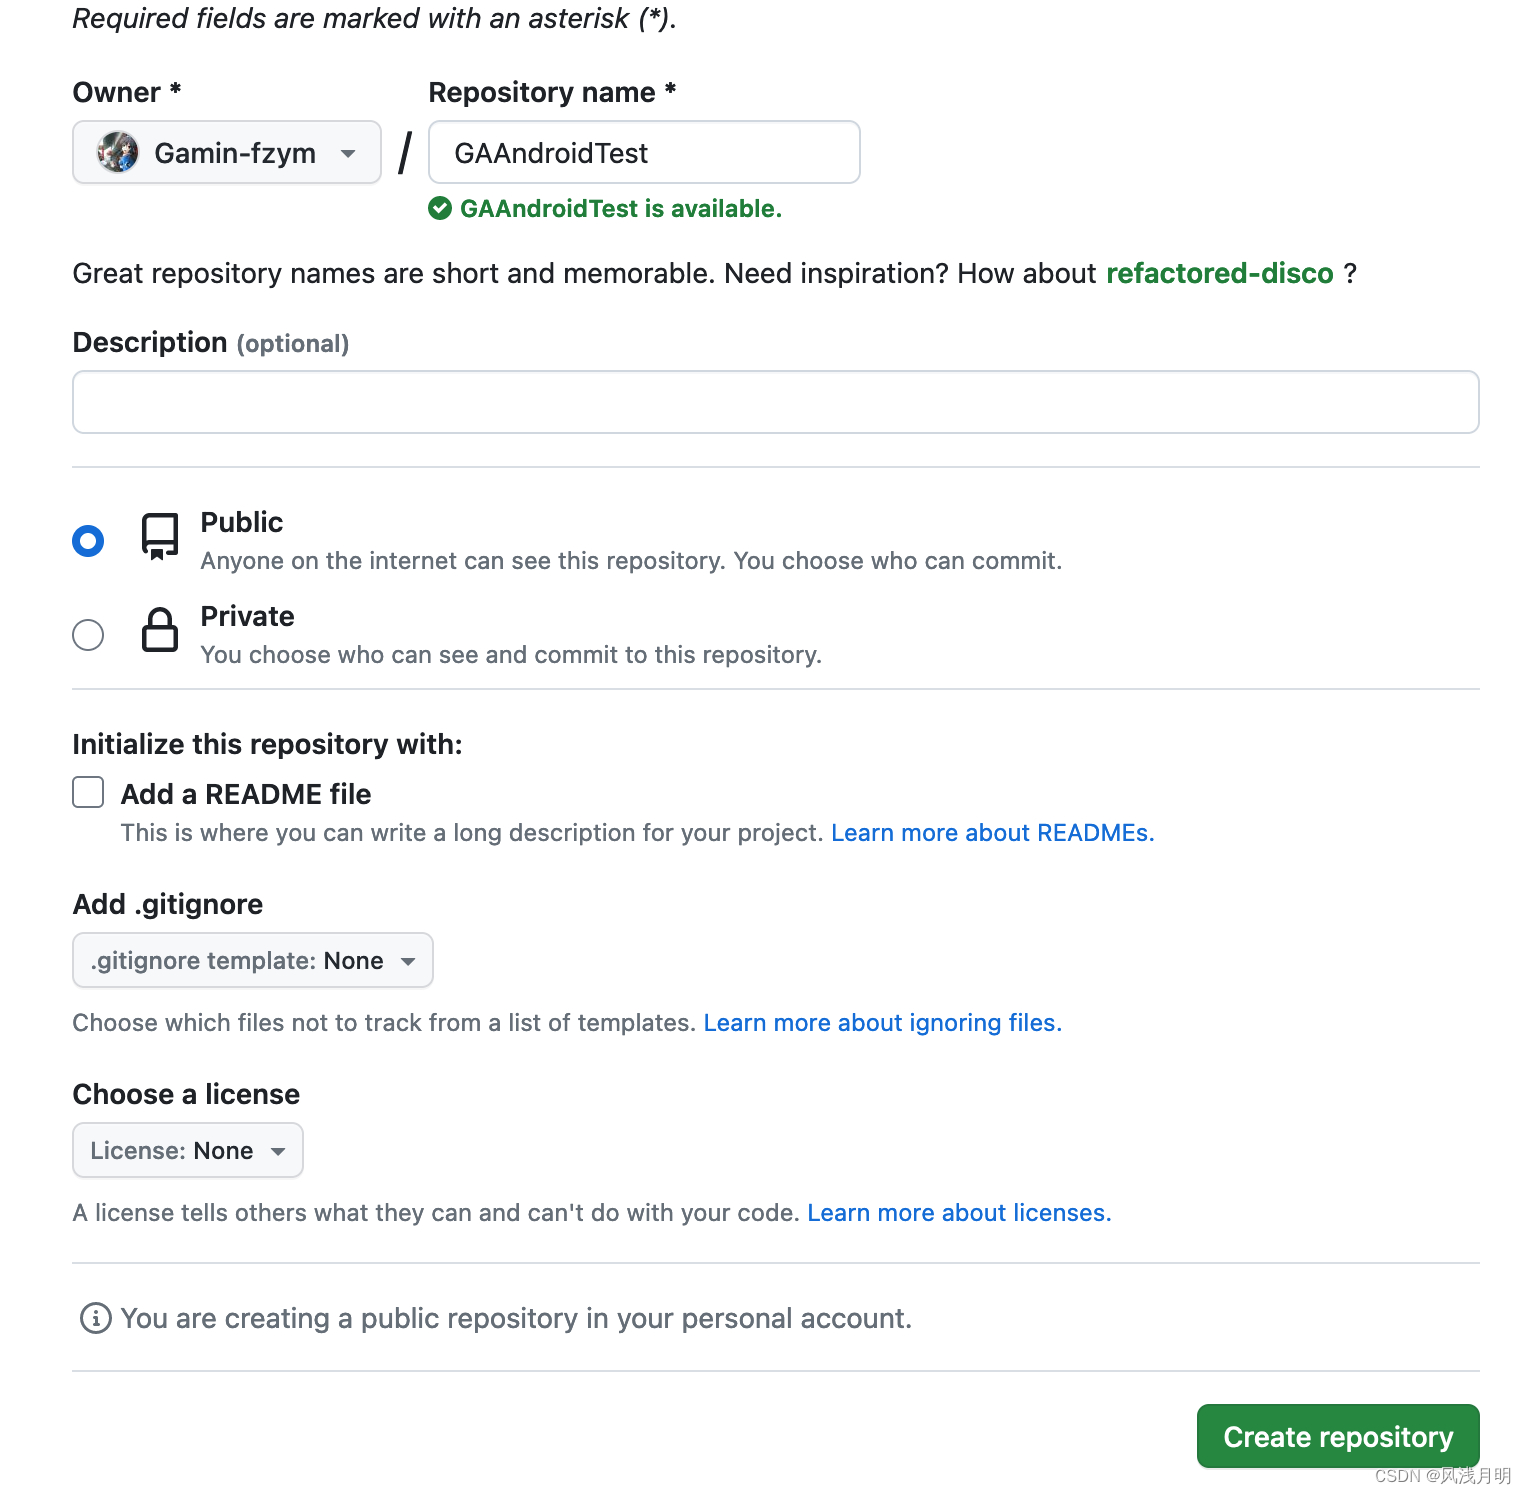Click the Gamin-fzym owner avatar icon
1526x1494 pixels.
(118, 152)
